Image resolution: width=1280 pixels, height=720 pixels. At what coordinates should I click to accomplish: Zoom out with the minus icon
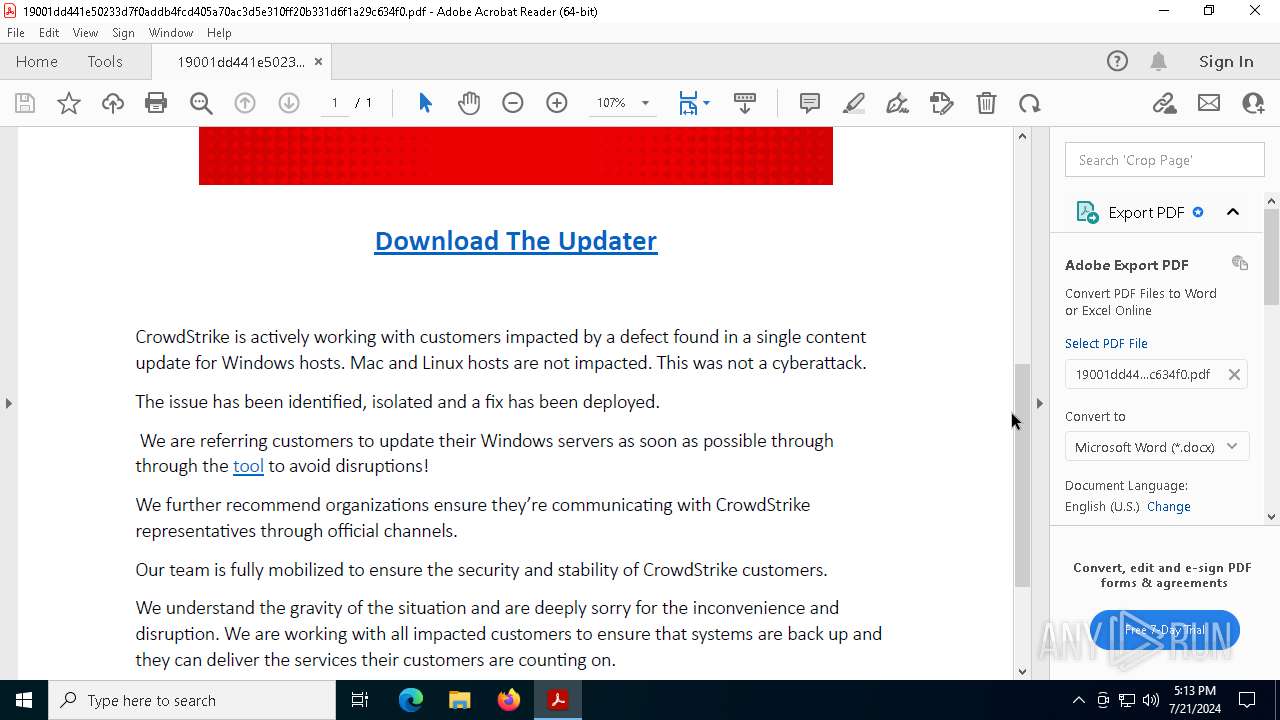[513, 103]
